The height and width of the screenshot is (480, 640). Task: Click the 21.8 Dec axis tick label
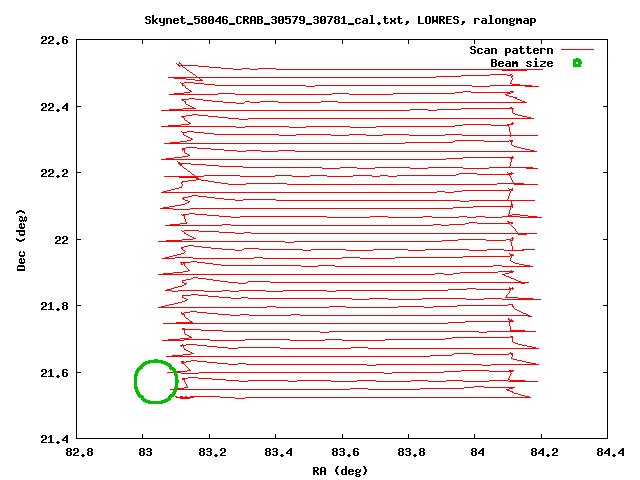tap(54, 306)
